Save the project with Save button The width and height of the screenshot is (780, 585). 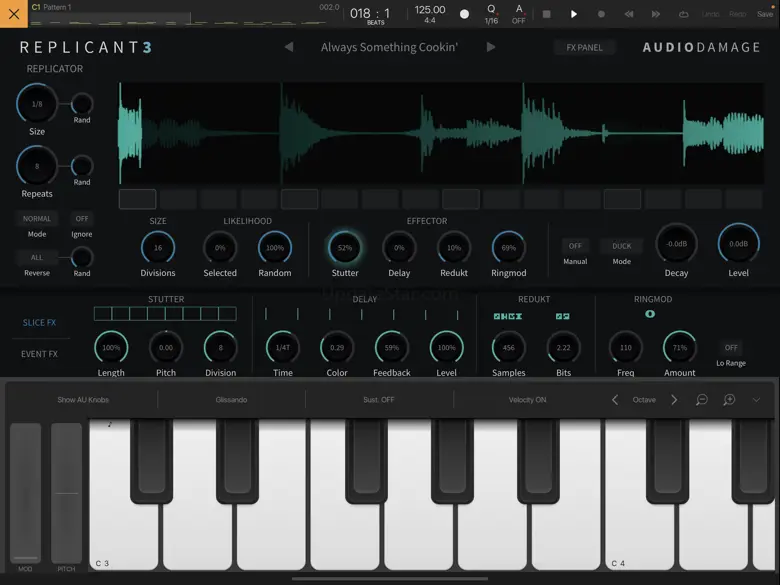point(765,14)
